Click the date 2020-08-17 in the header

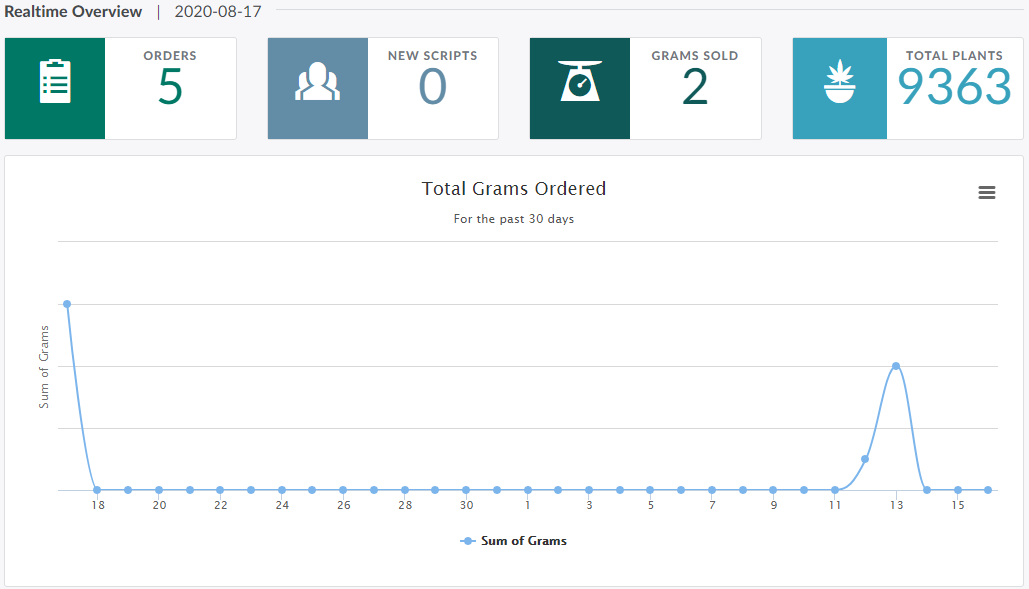[x=217, y=12]
